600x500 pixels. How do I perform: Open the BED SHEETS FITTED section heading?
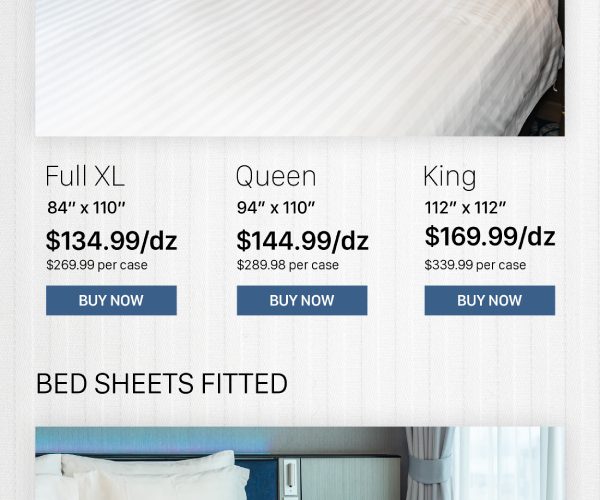tap(161, 383)
